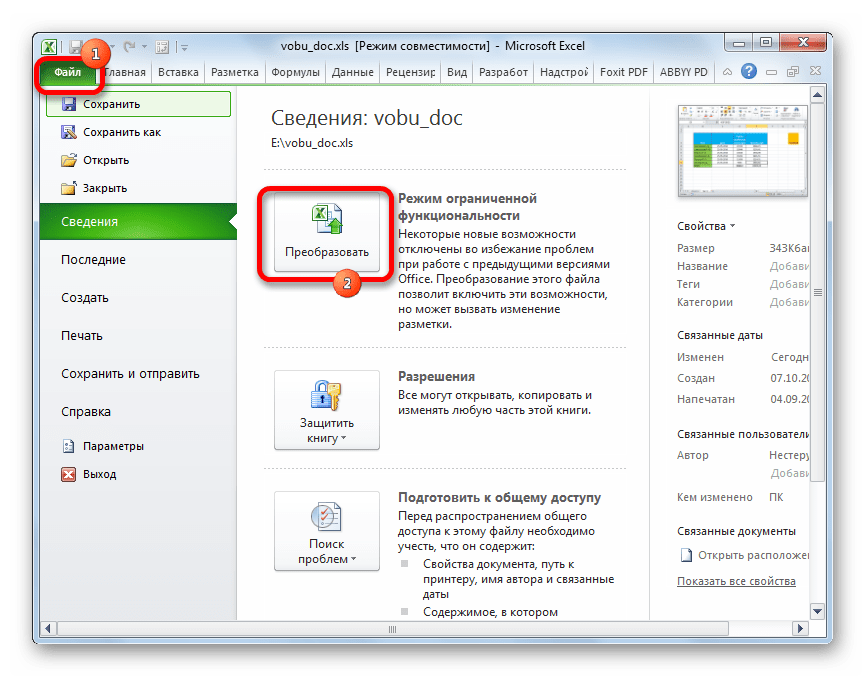Click the horizontal scrollbar left arrow
The width and height of the screenshot is (866, 677).
tap(48, 628)
